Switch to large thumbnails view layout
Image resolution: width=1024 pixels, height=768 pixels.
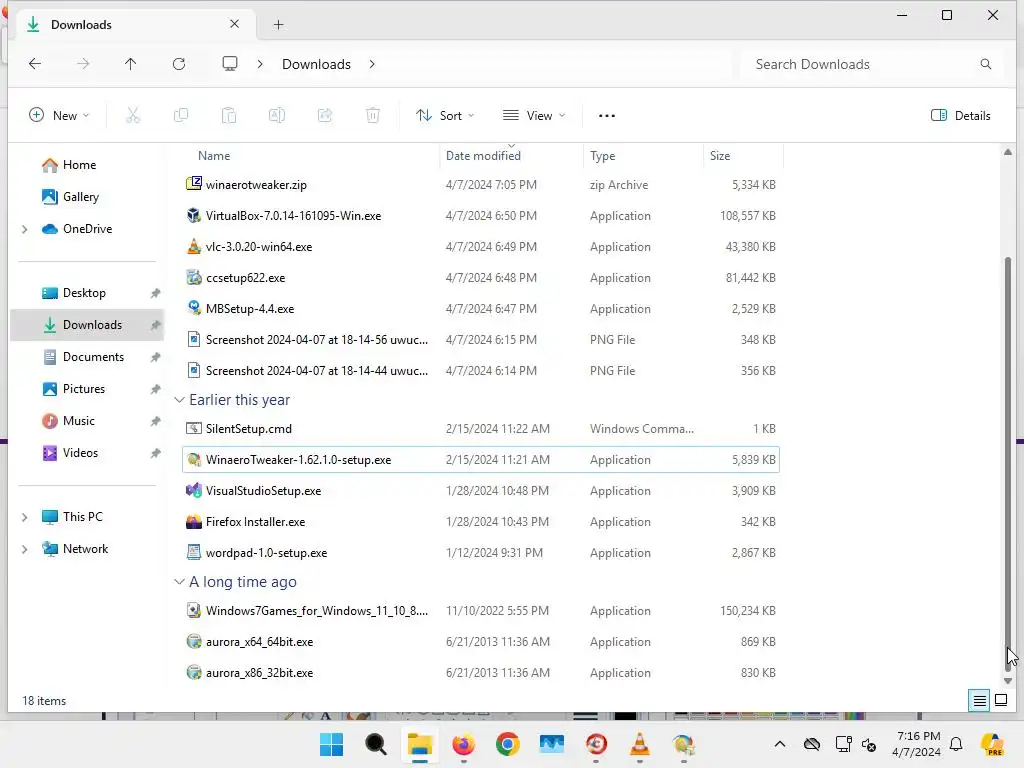pos(1000,701)
